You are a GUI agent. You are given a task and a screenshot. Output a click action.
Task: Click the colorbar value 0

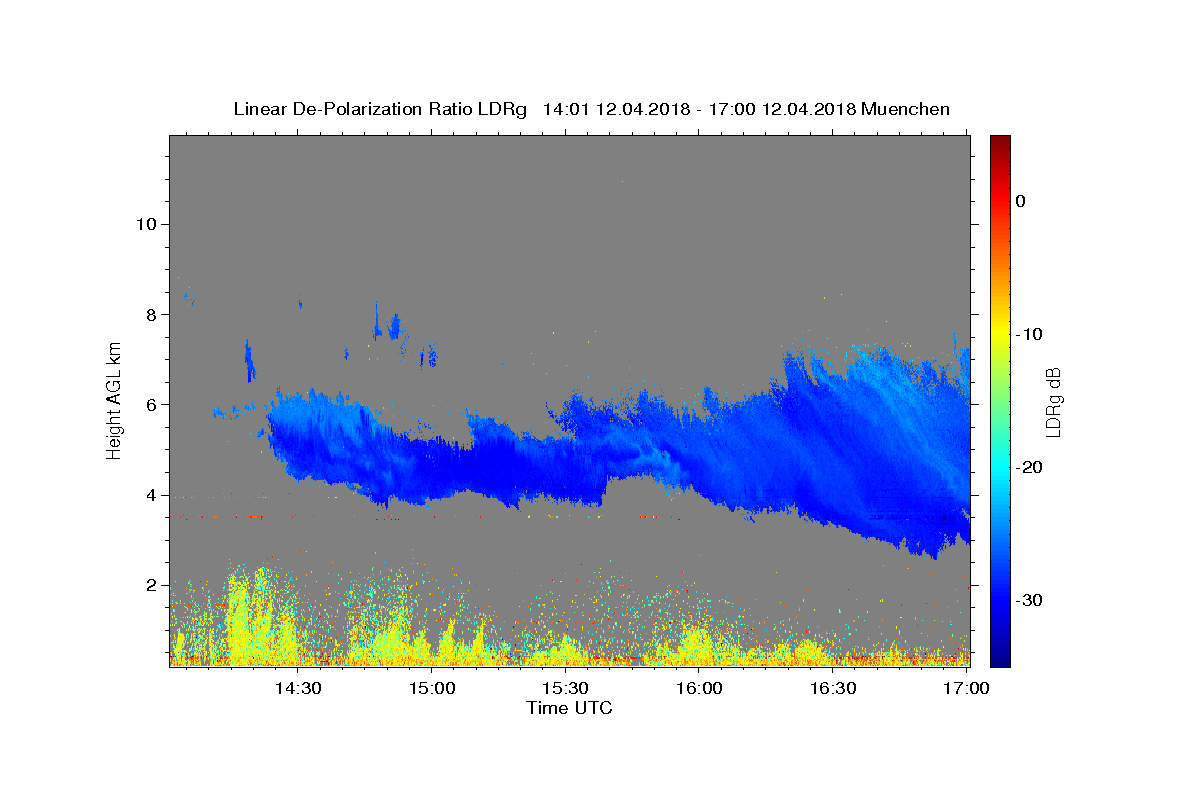1021,201
